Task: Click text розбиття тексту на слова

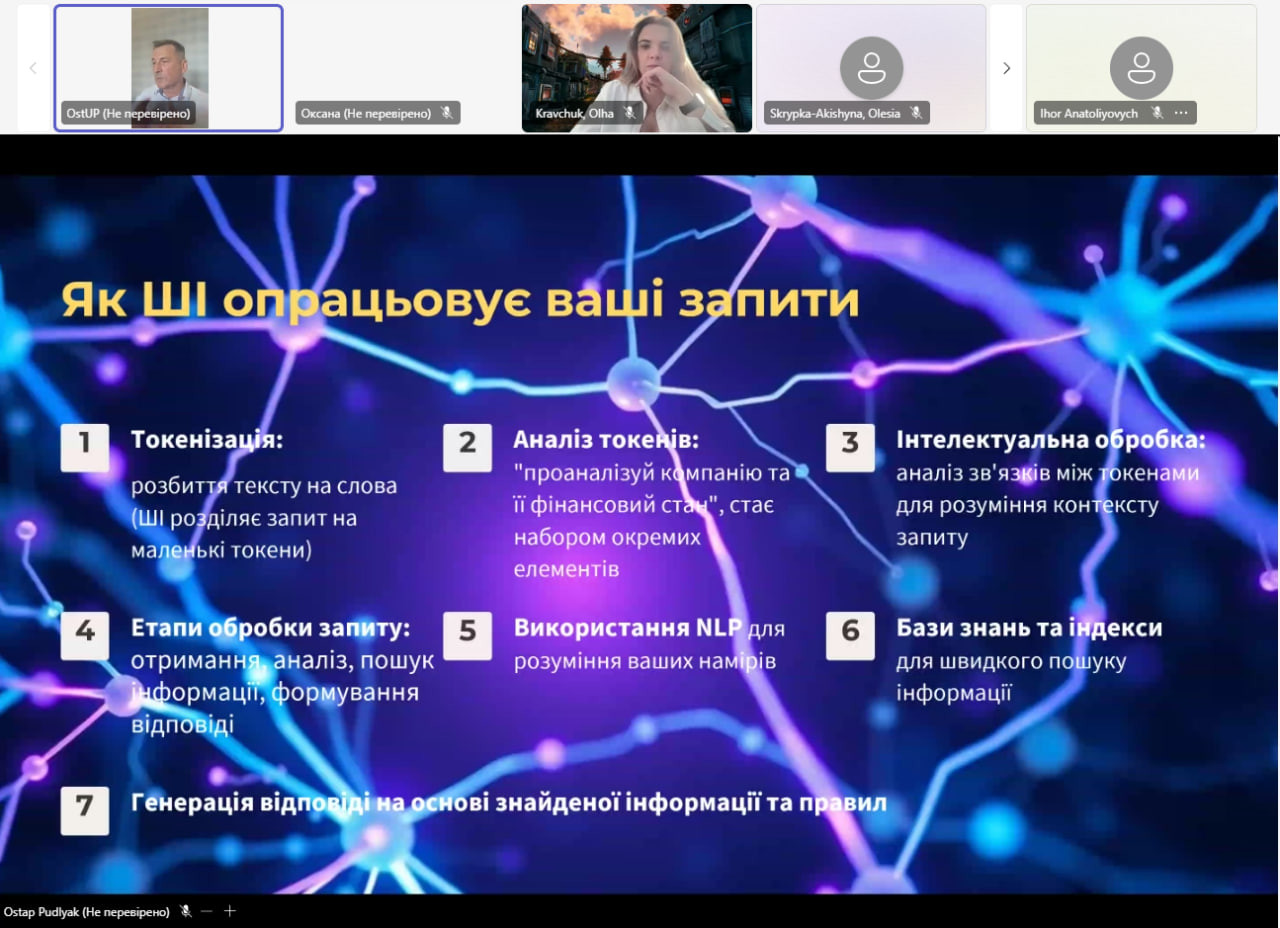Action: (x=264, y=486)
